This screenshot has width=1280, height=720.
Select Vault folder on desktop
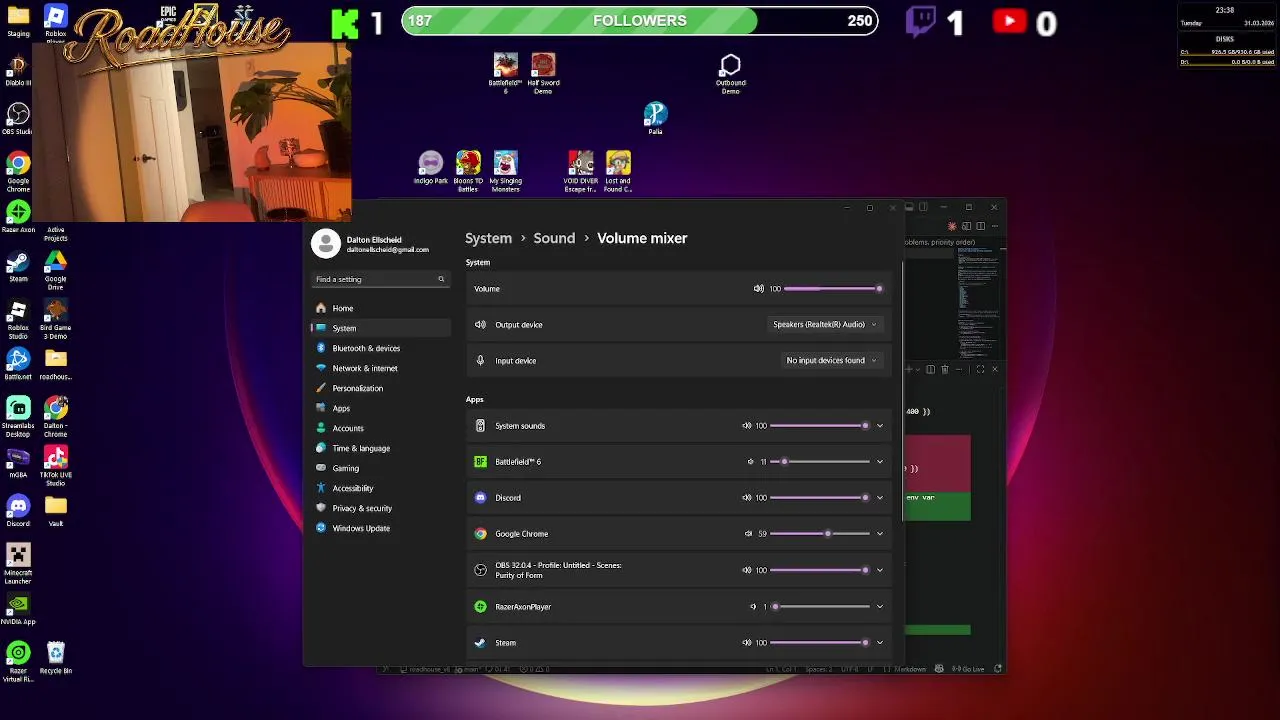pos(55,511)
